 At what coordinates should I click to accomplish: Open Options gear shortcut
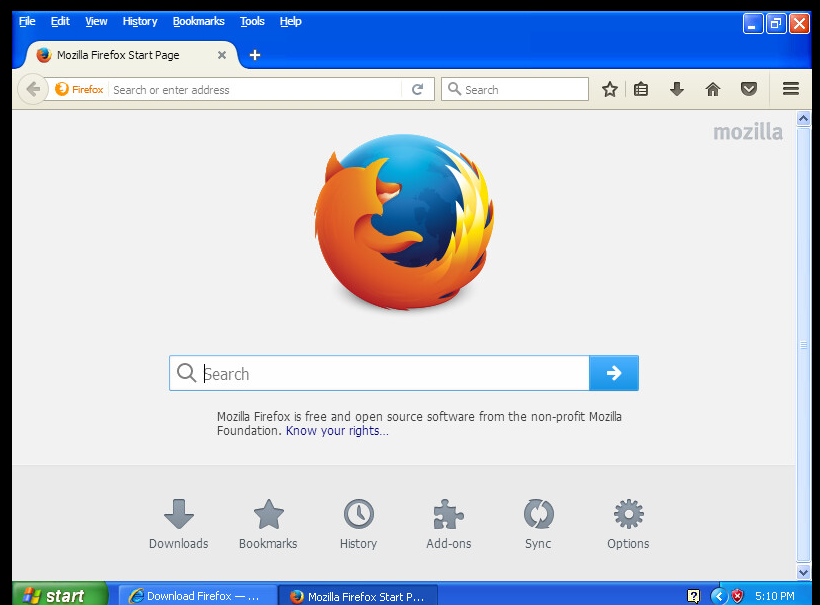pos(628,524)
